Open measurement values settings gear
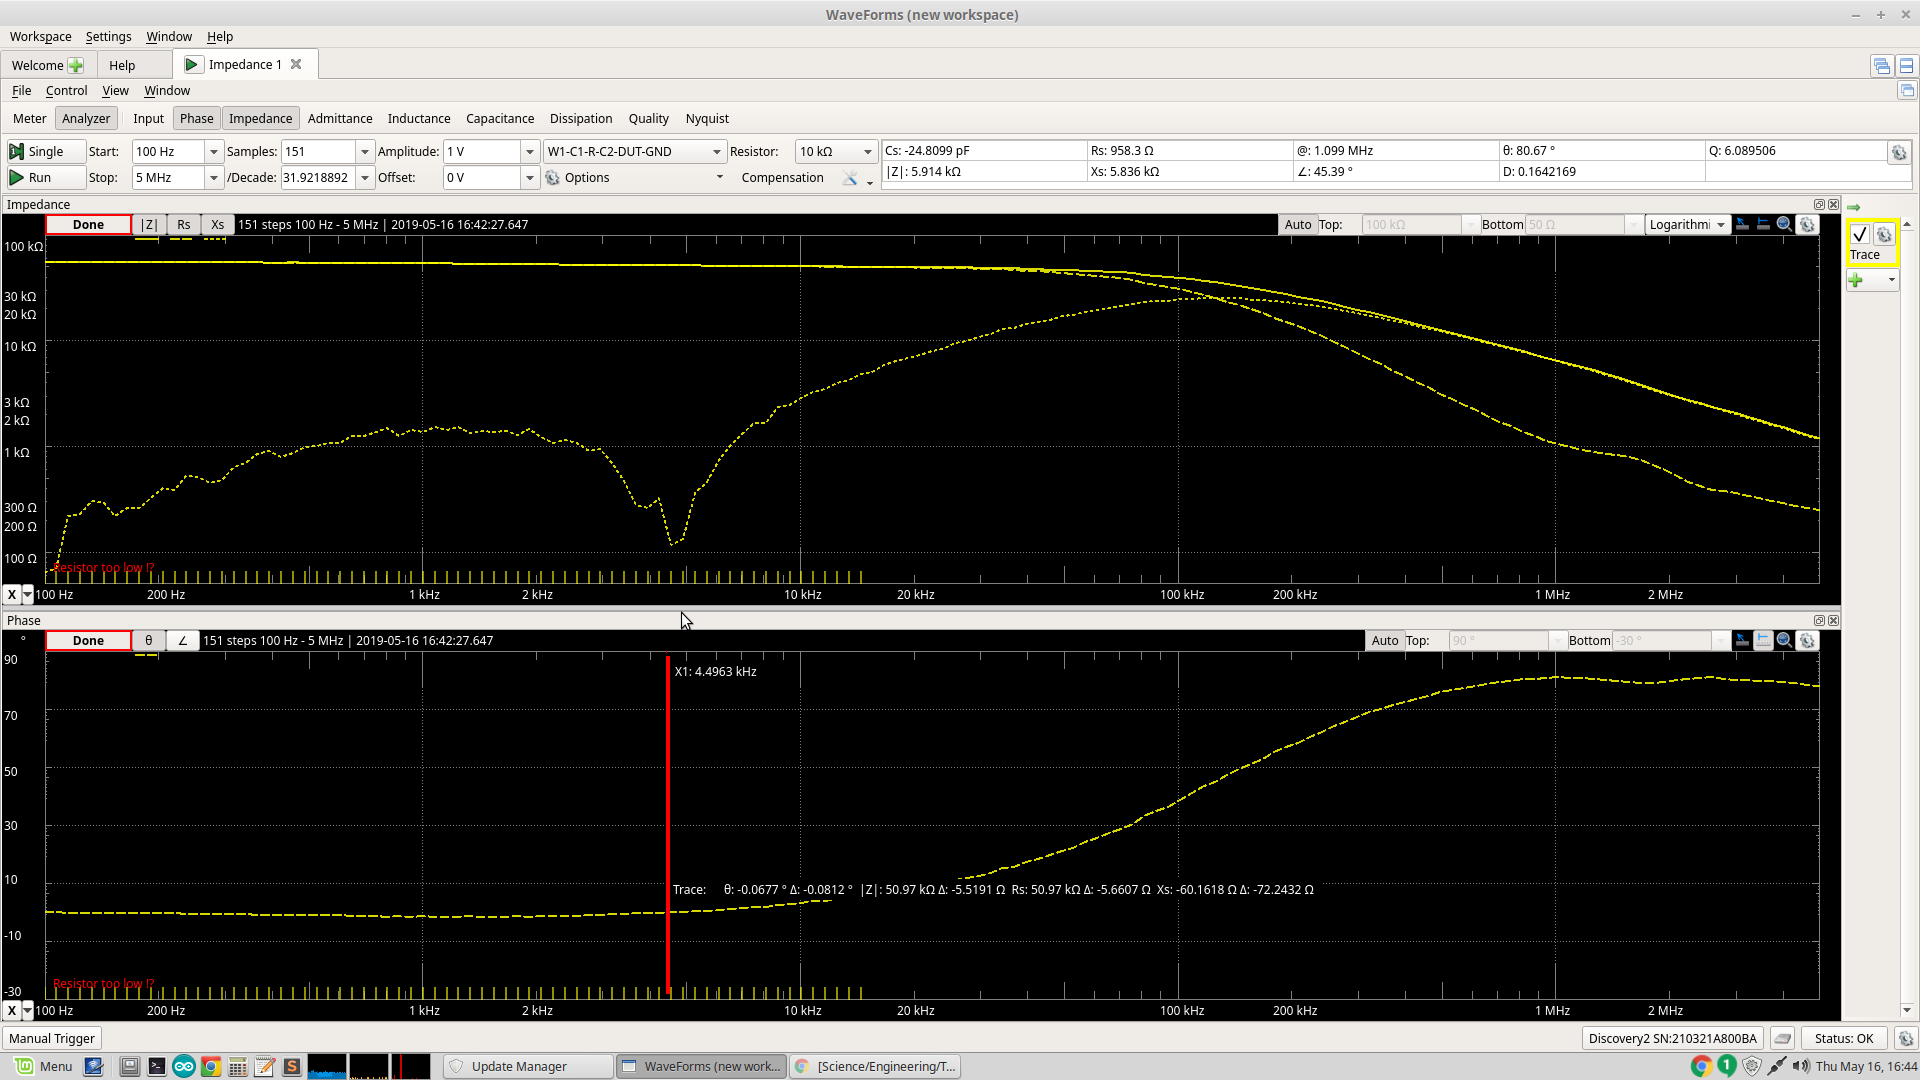The height and width of the screenshot is (1080, 1920). (1898, 152)
